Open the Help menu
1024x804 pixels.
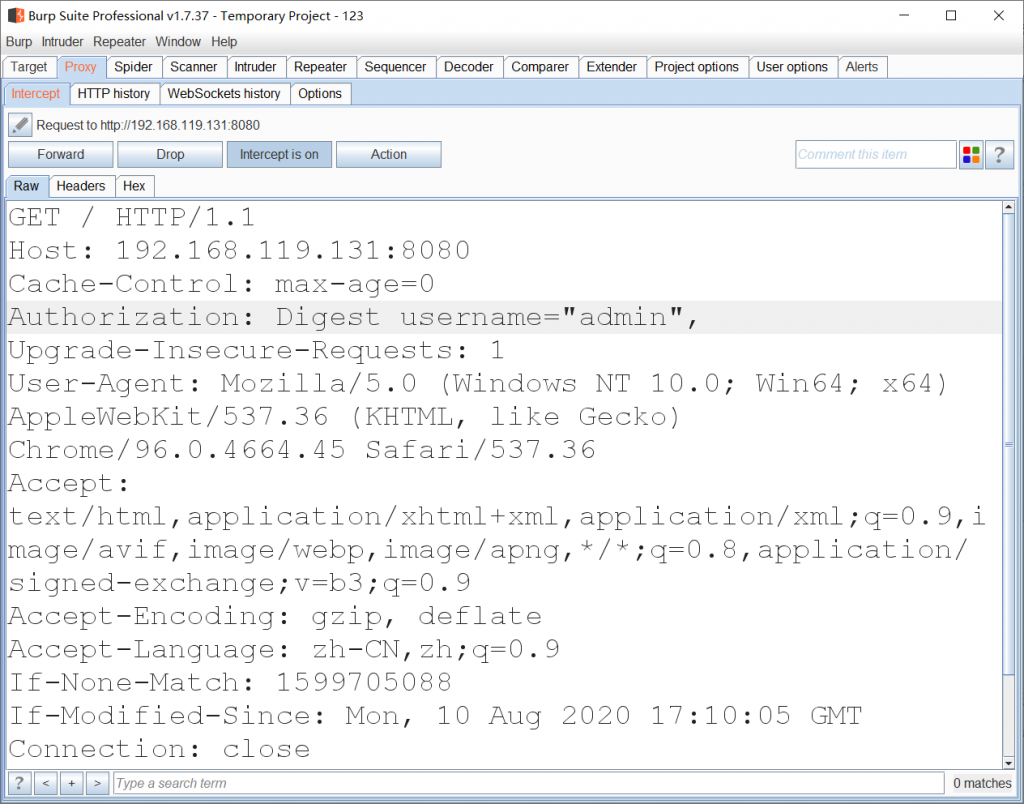coord(224,42)
